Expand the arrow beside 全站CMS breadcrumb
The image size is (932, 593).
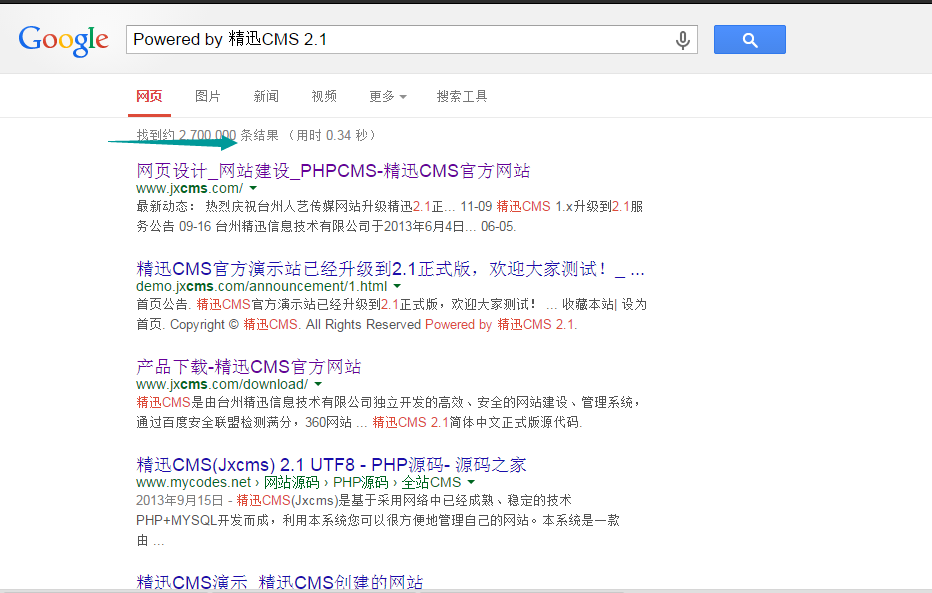pos(471,482)
